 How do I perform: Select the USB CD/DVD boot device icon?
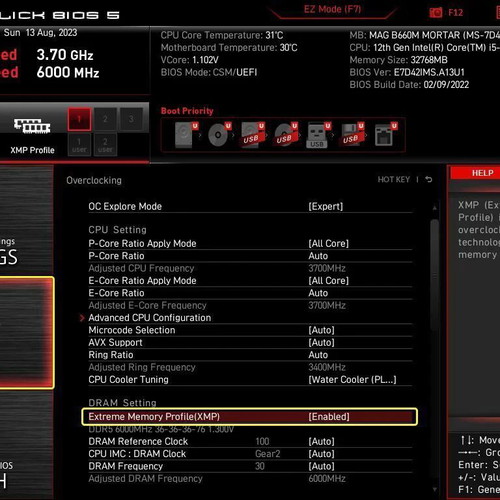tap(285, 134)
